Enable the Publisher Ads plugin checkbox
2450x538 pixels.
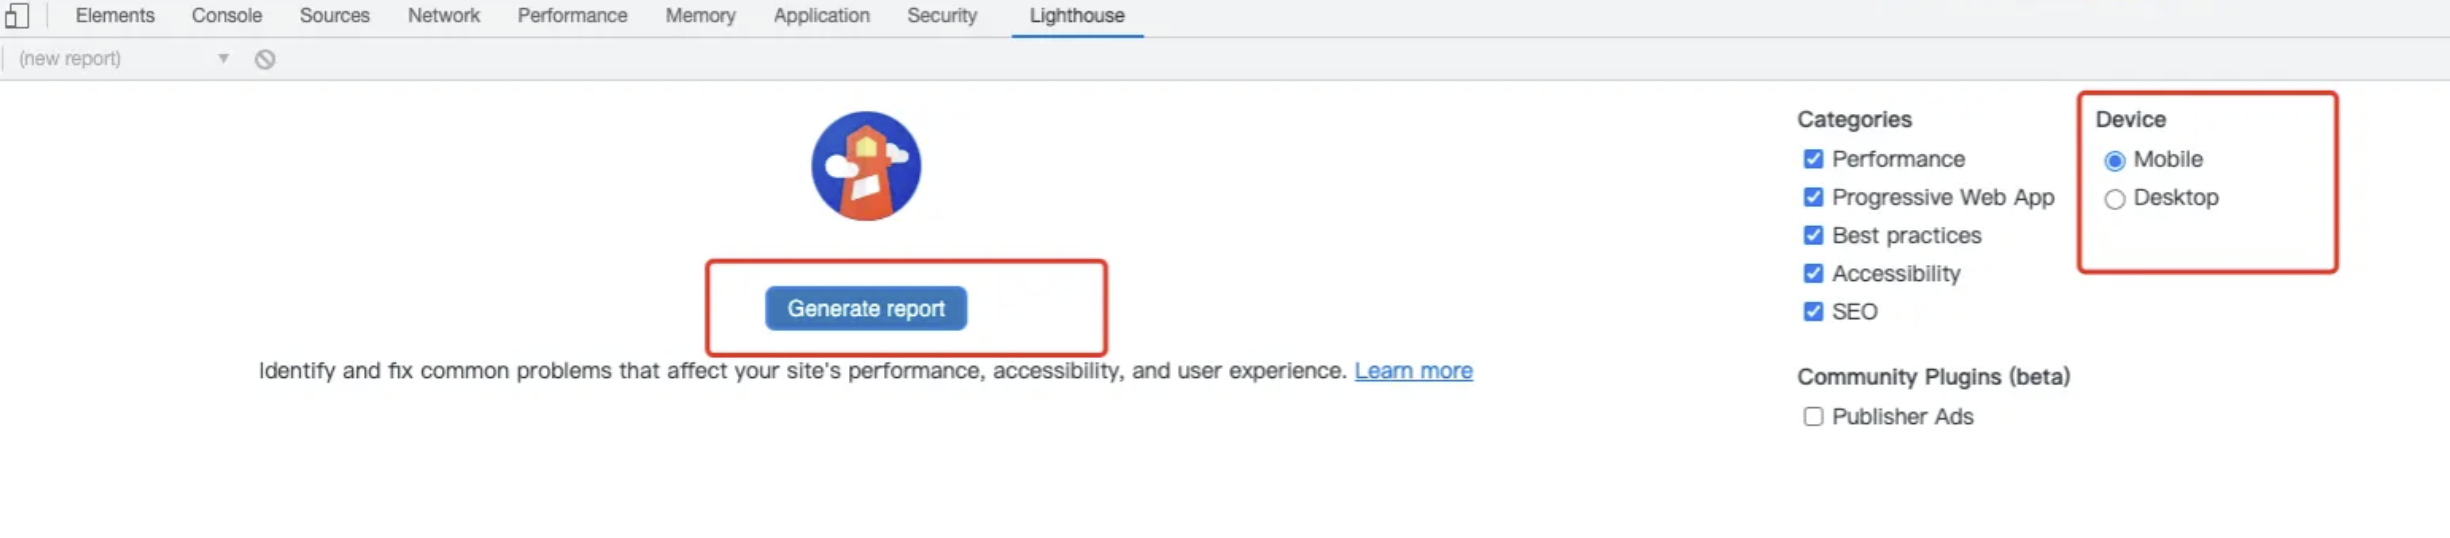click(1813, 417)
